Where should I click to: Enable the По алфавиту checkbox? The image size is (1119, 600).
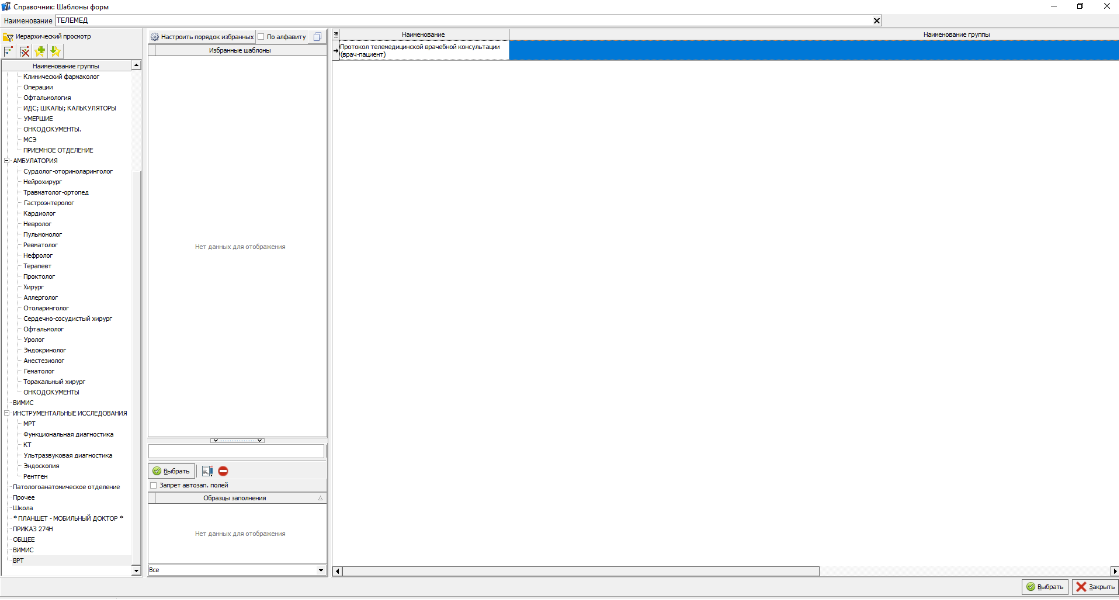pyautogui.click(x=261, y=37)
